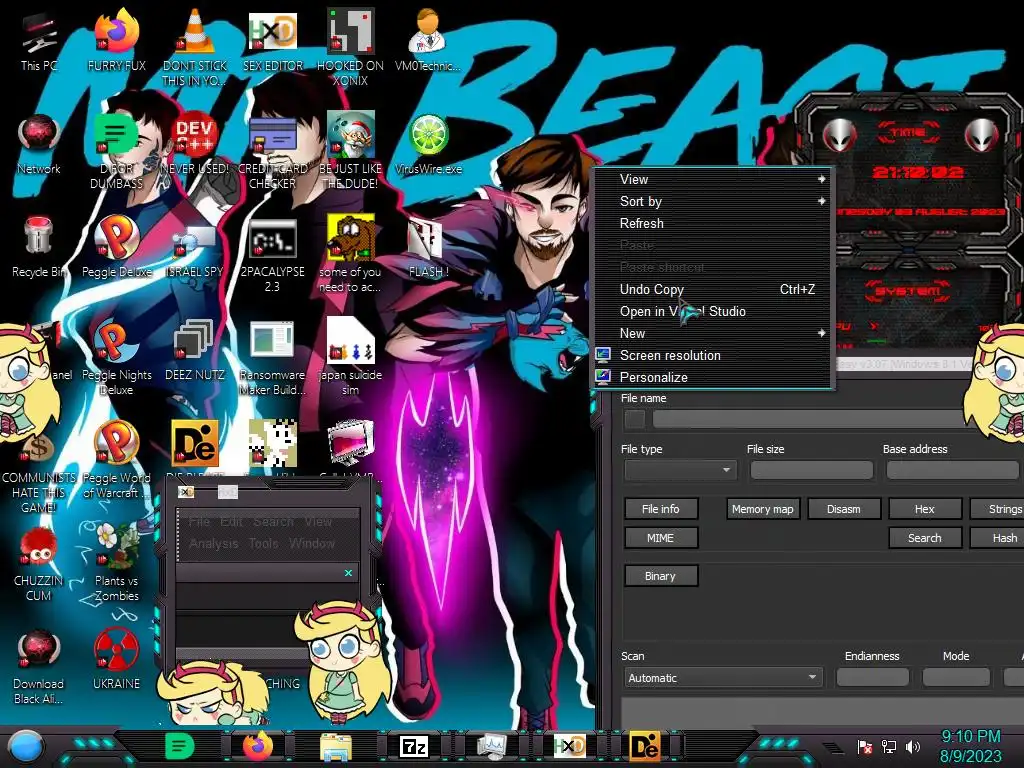Viewport: 1024px width, 768px height.
Task: Open the Analysis menu in HxD
Action: 214,543
